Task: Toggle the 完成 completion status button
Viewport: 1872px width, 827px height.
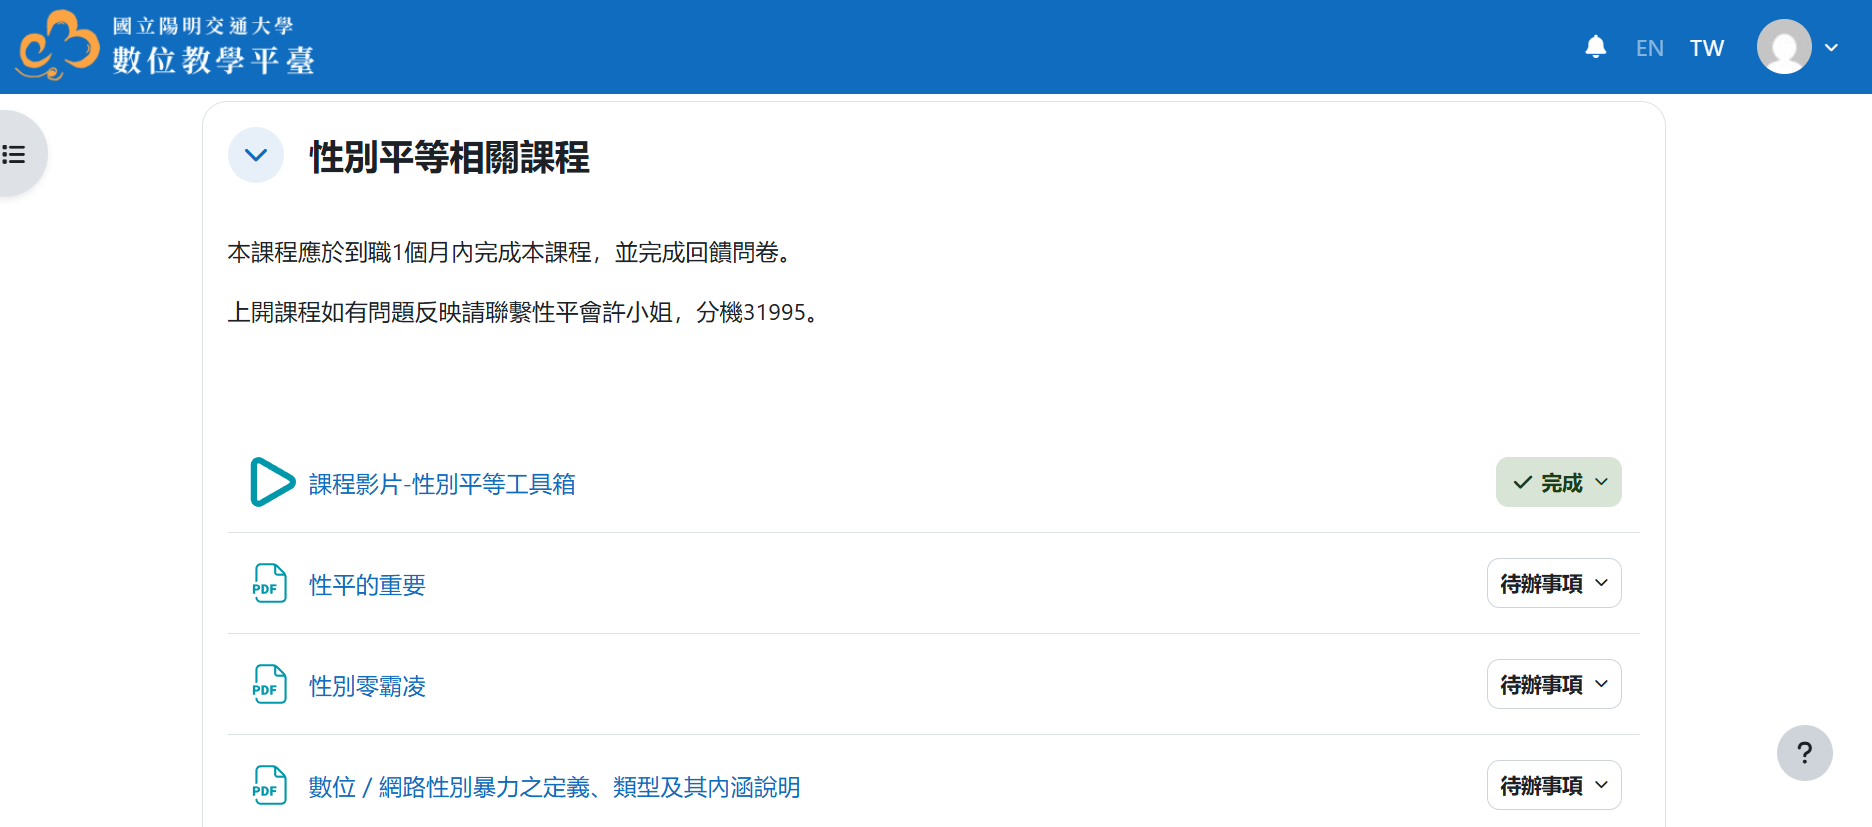Action: pyautogui.click(x=1558, y=483)
